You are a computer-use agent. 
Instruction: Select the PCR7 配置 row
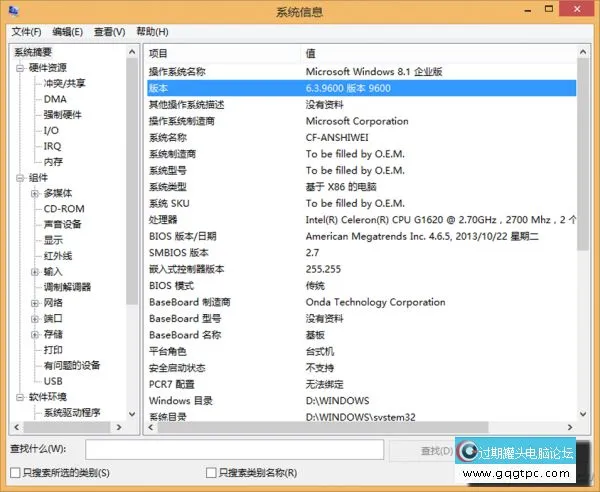[362, 384]
